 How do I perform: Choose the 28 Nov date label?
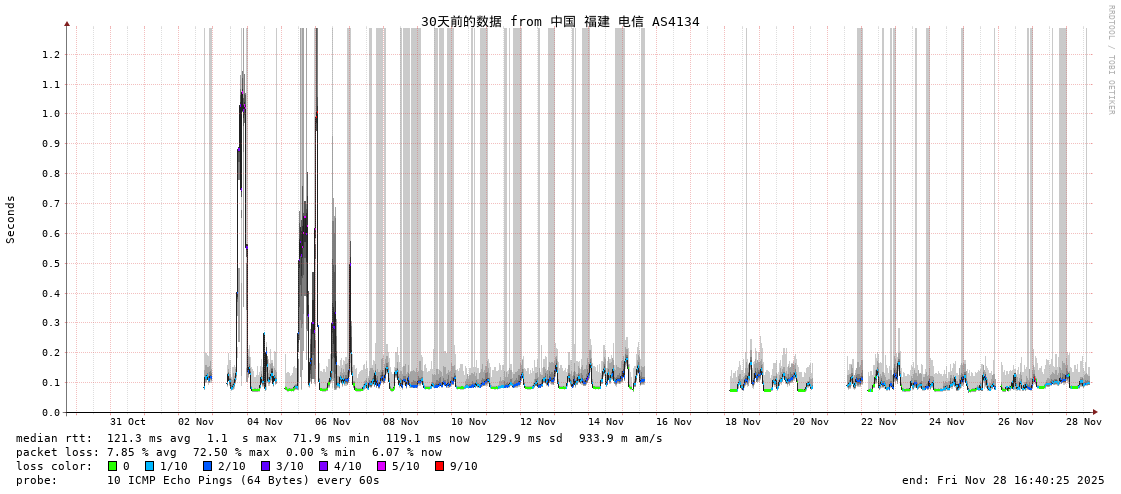(x=1084, y=422)
